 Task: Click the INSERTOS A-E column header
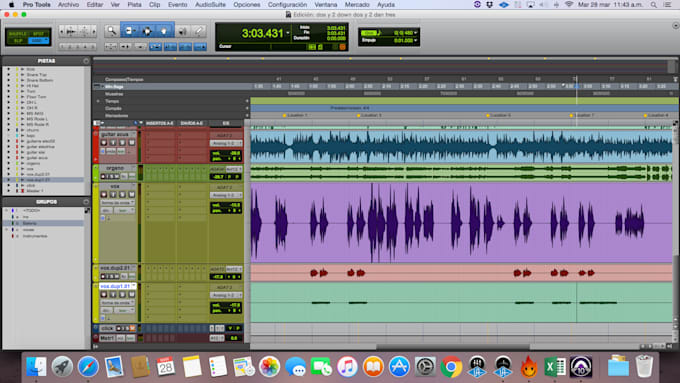point(160,124)
